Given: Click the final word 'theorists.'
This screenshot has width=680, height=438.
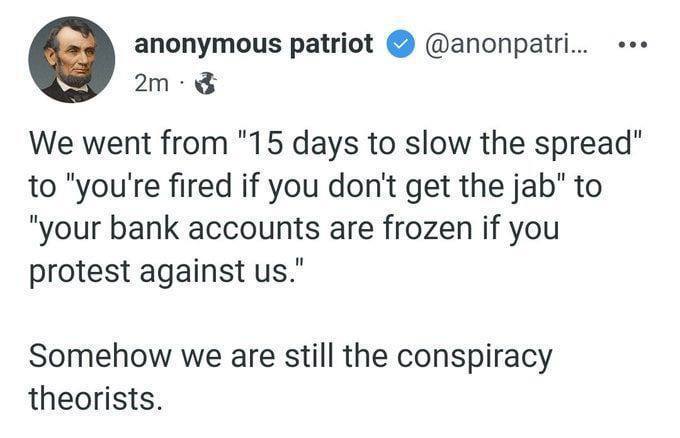Looking at the screenshot, I should coord(96,398).
